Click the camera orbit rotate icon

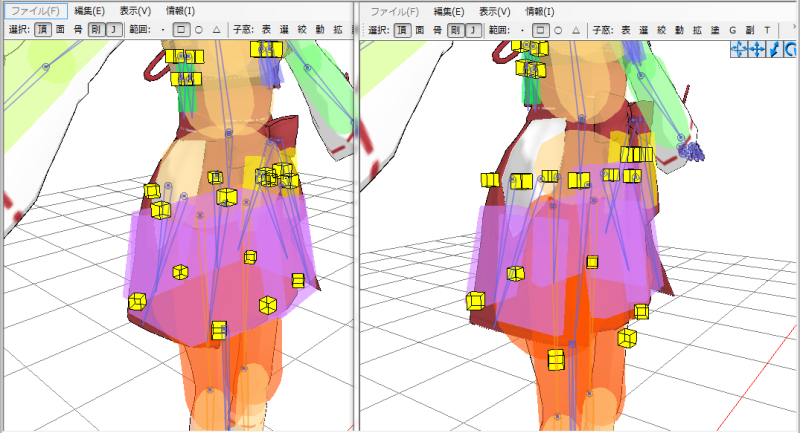tap(739, 49)
